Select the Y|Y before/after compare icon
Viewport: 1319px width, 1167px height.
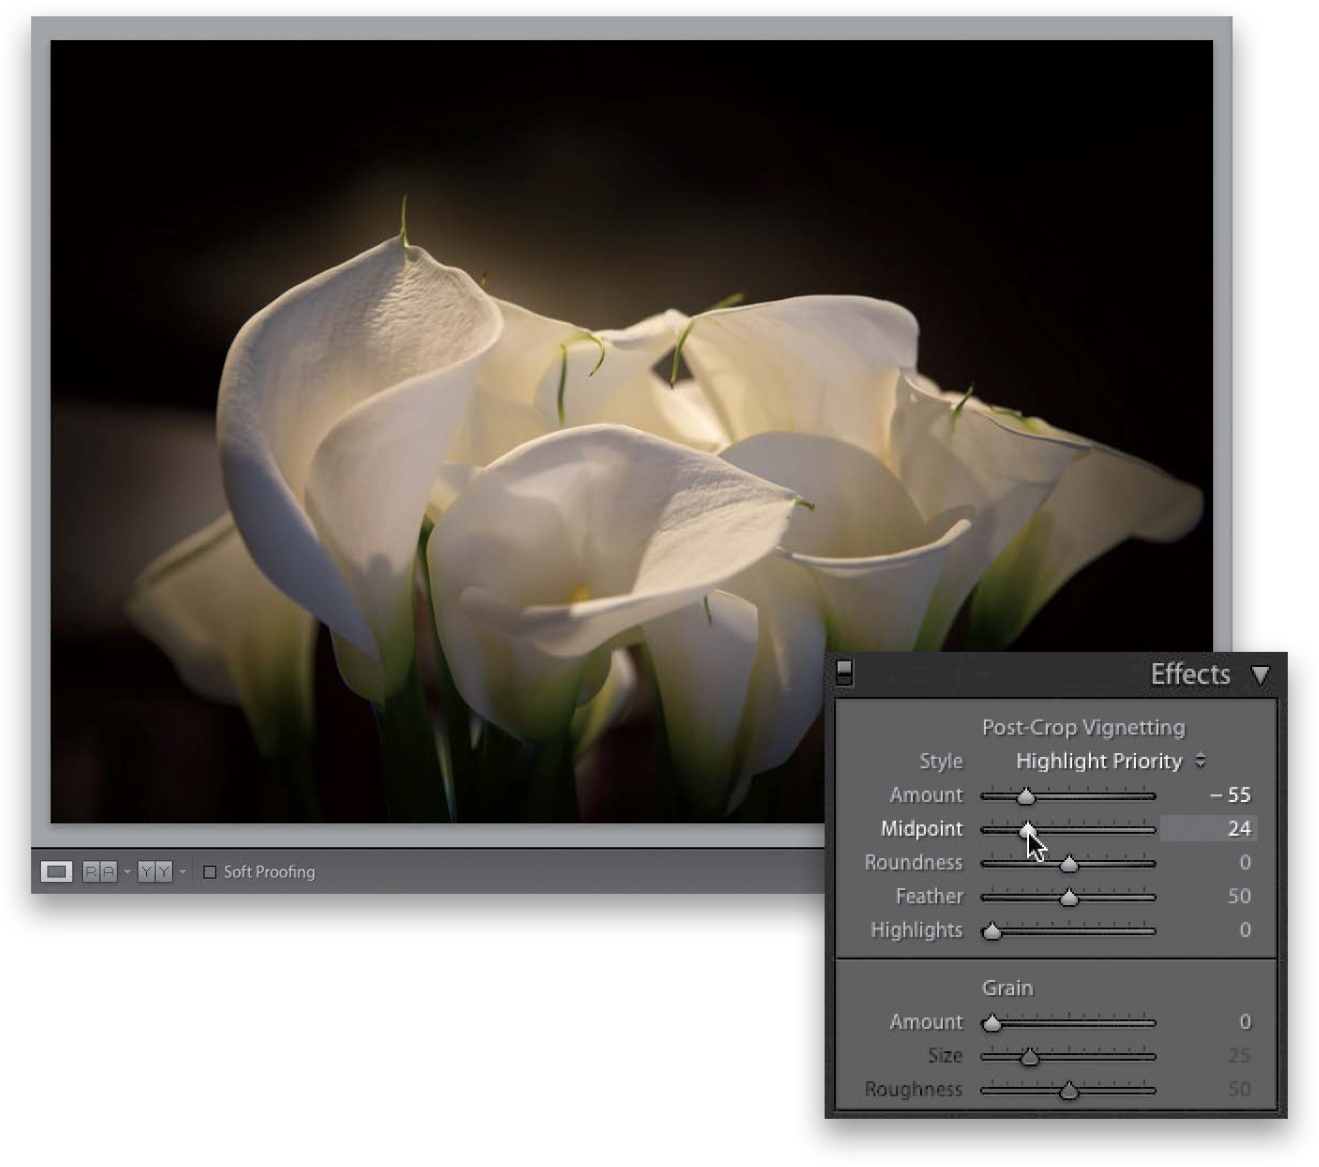(154, 872)
